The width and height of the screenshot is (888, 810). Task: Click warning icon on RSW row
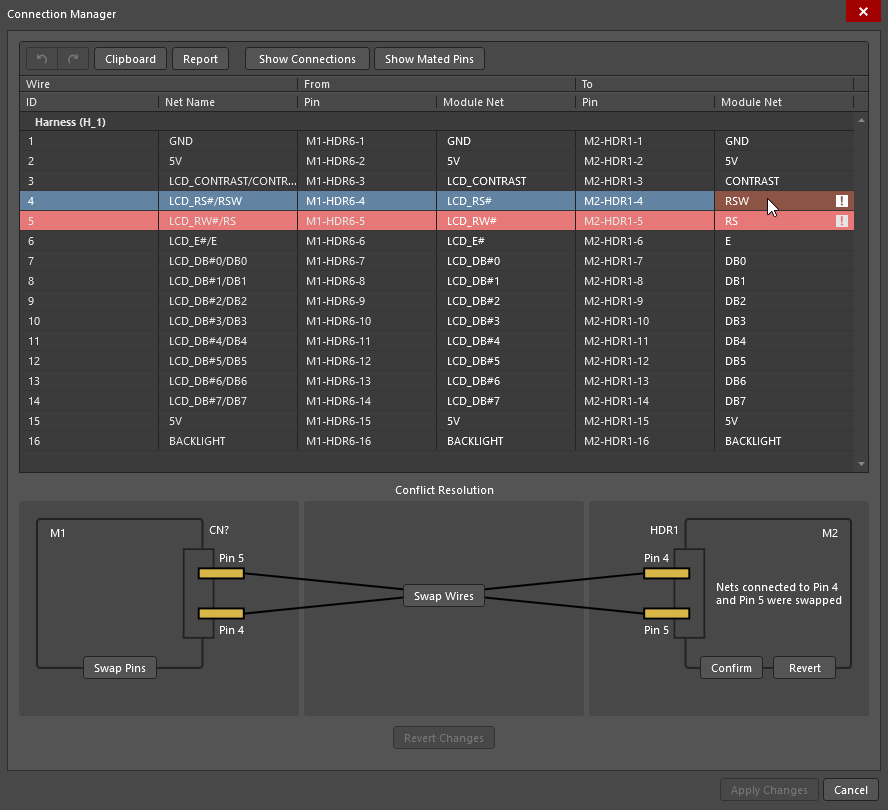coord(842,201)
